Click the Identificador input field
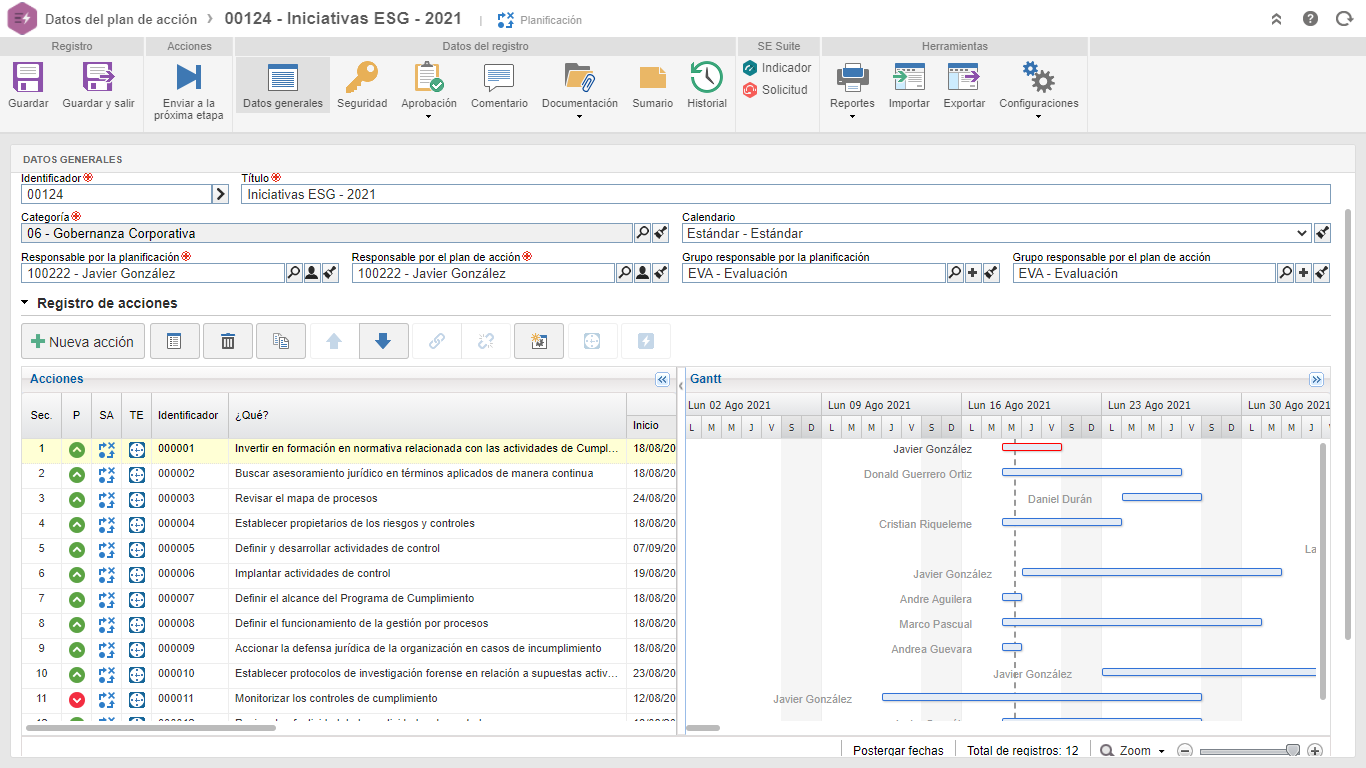The width and height of the screenshot is (1366, 768). (117, 194)
